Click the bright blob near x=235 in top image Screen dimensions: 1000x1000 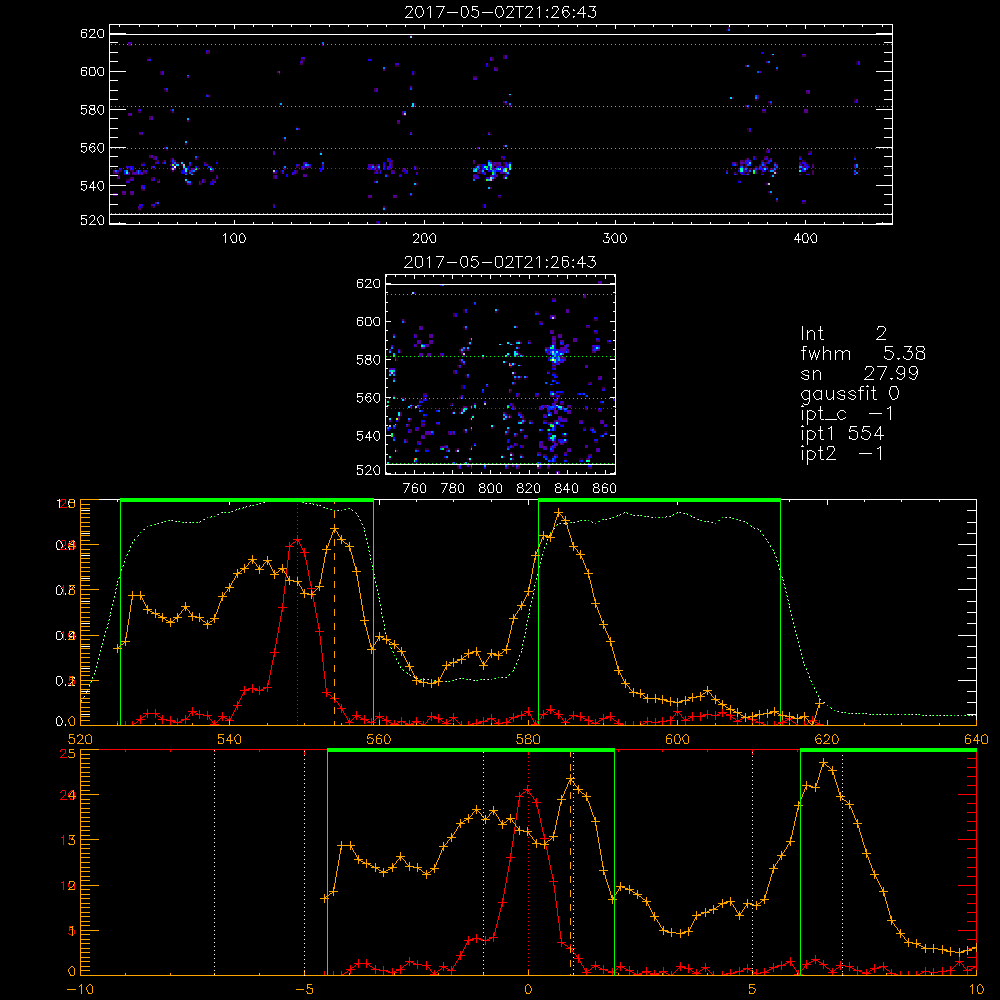pos(492,170)
